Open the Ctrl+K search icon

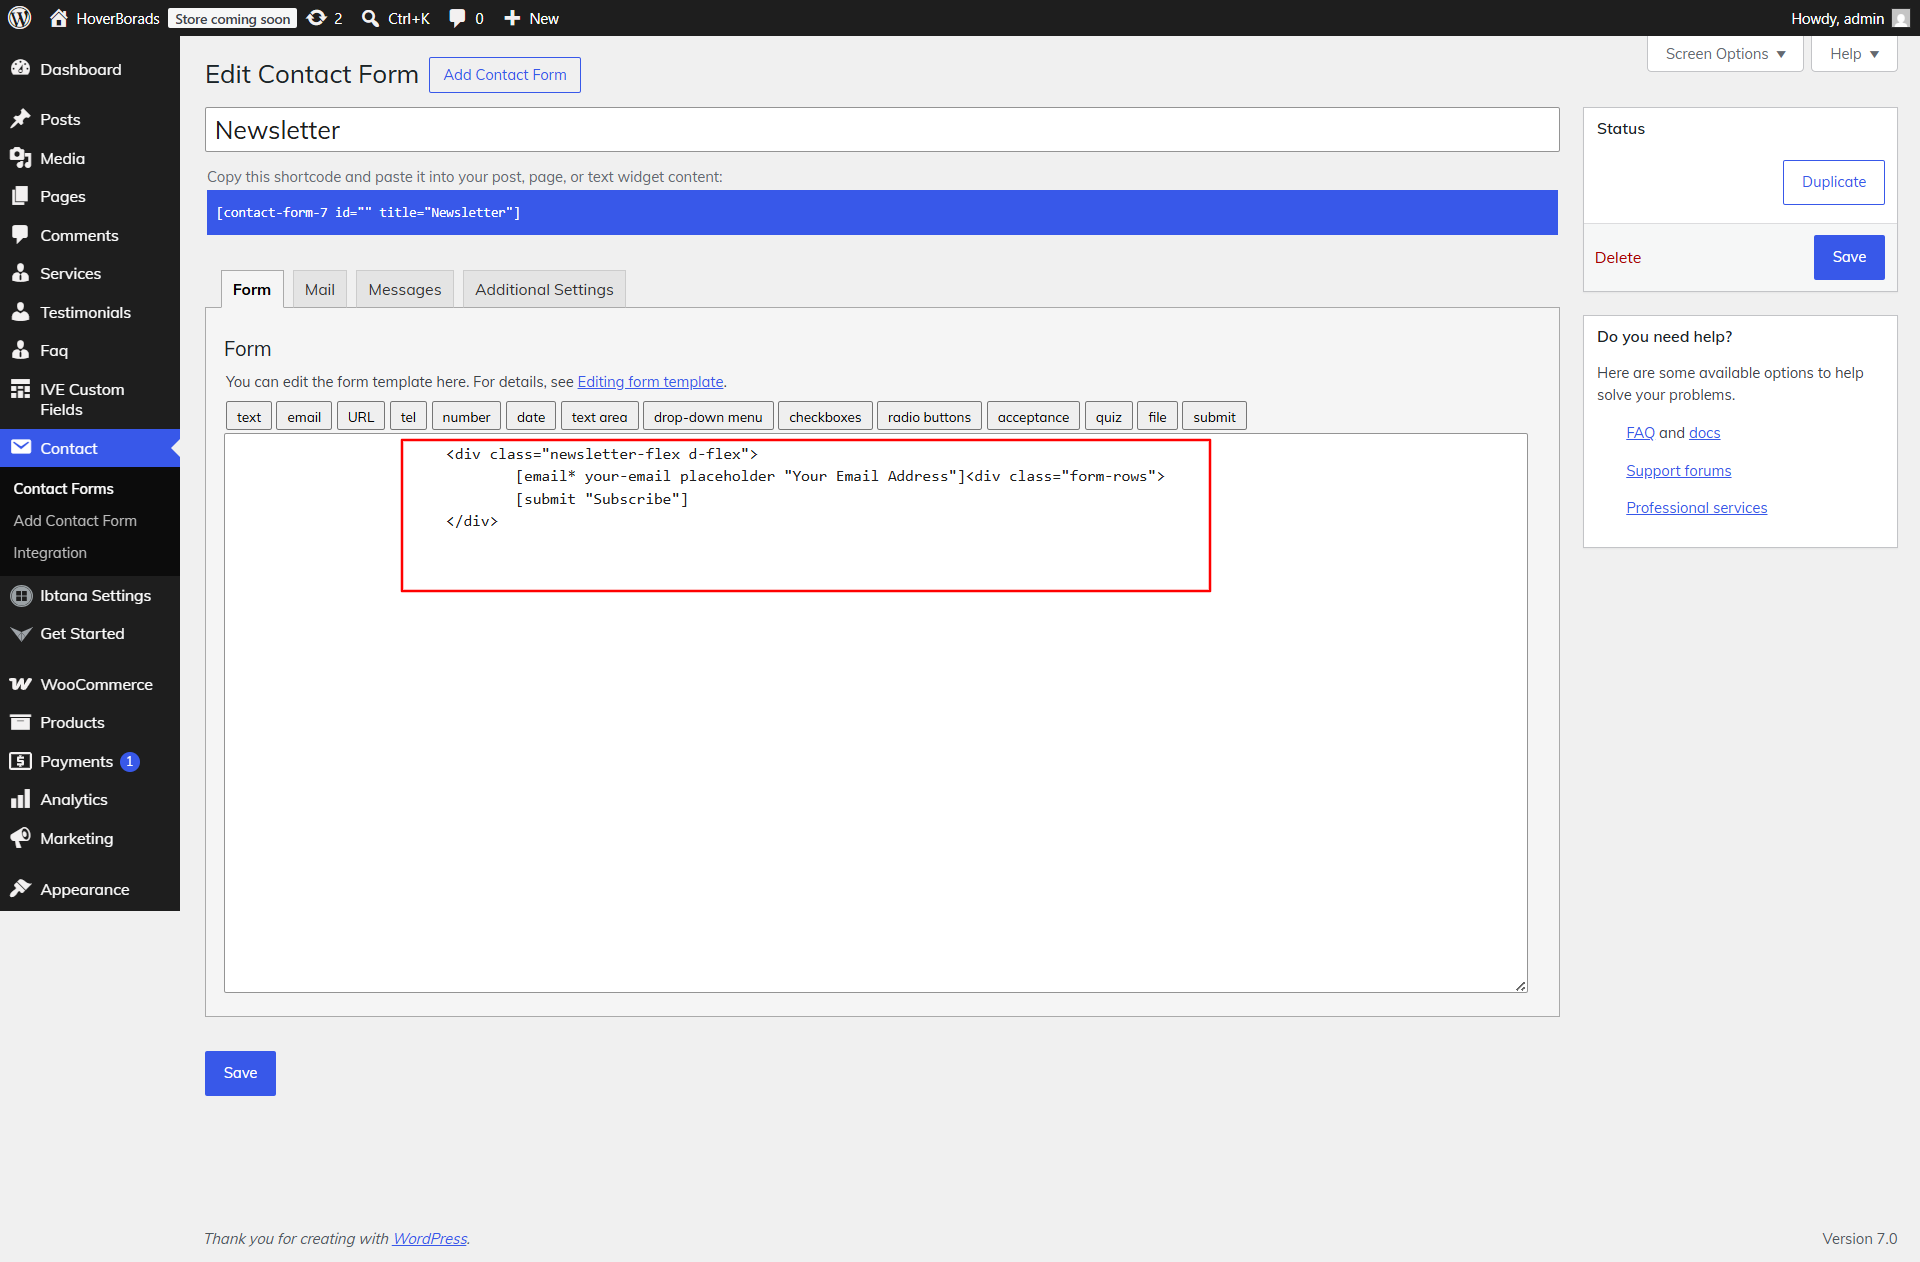[370, 18]
